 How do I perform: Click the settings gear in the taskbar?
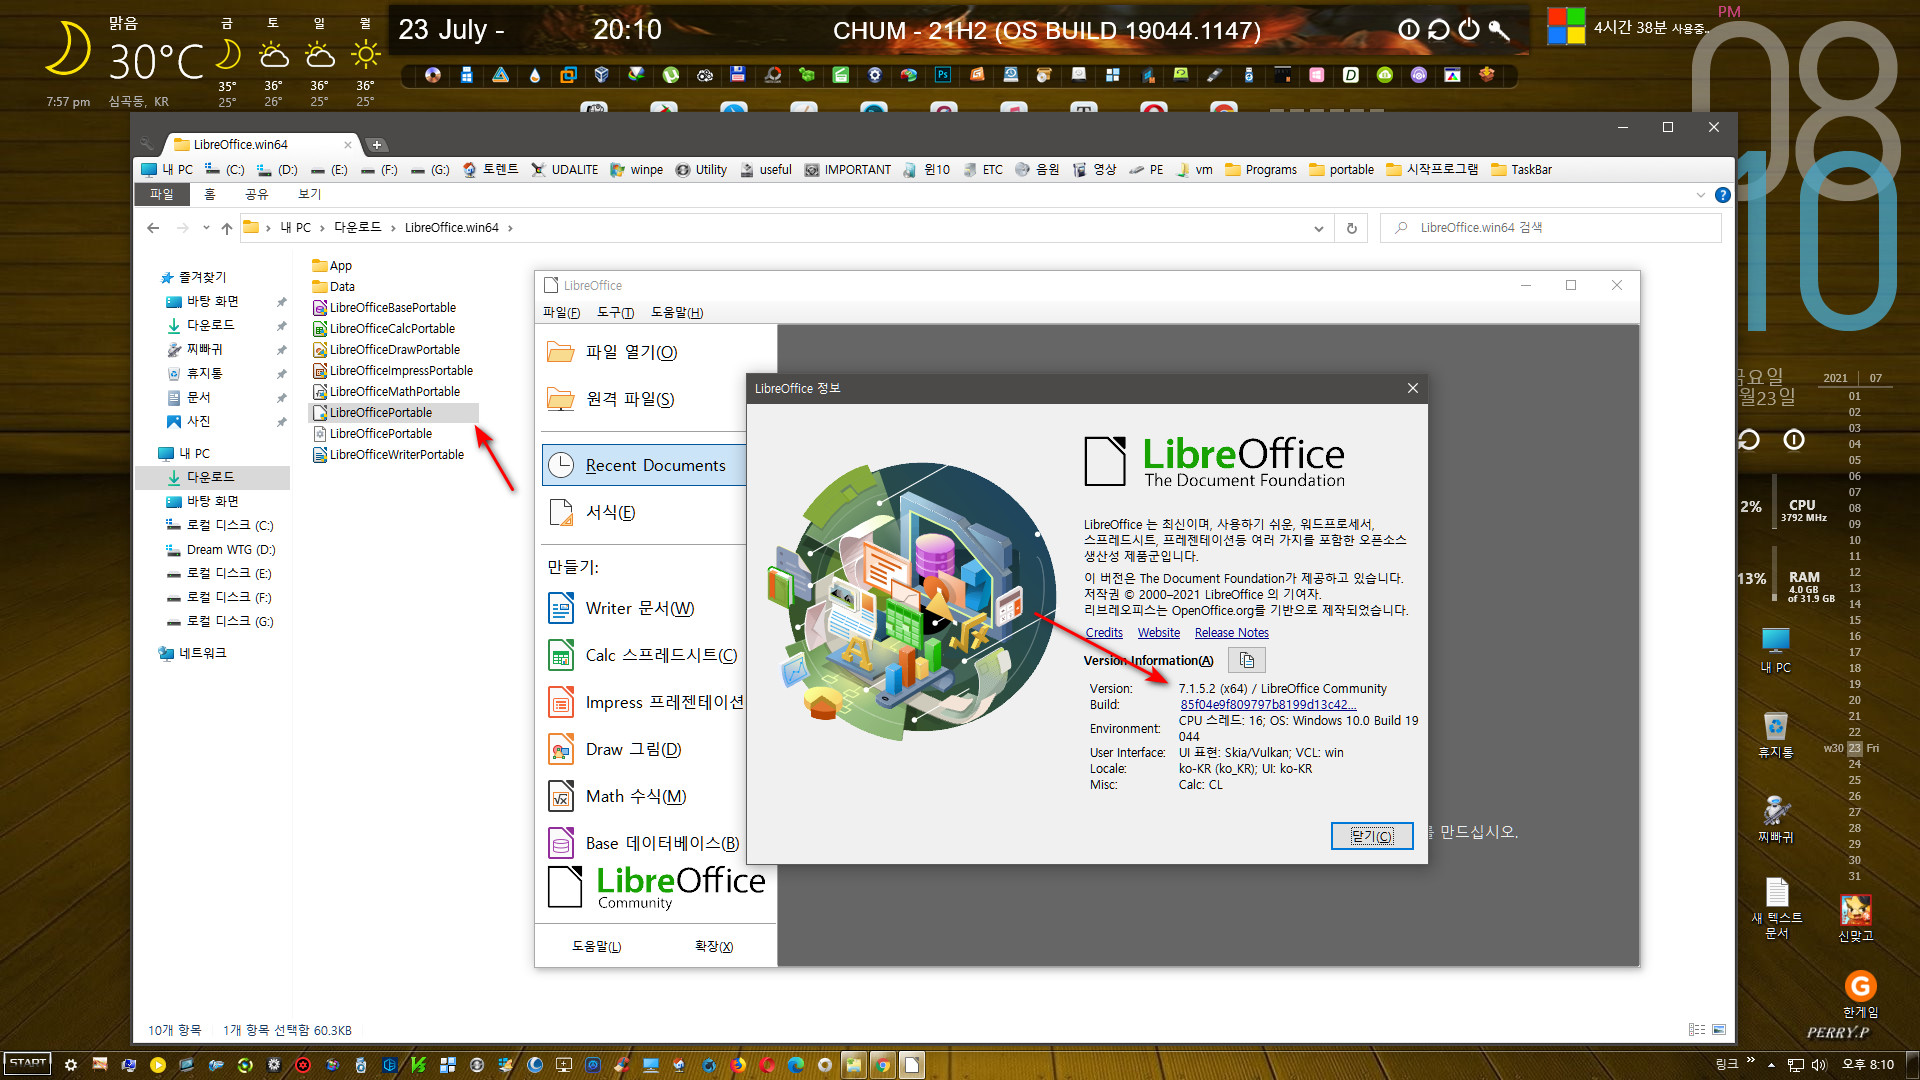tap(70, 1065)
